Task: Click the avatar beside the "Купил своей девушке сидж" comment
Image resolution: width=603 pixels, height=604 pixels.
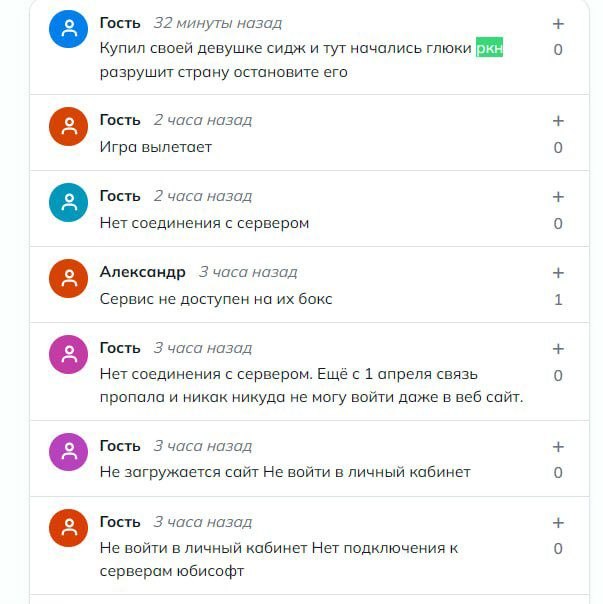Action: coord(69,29)
